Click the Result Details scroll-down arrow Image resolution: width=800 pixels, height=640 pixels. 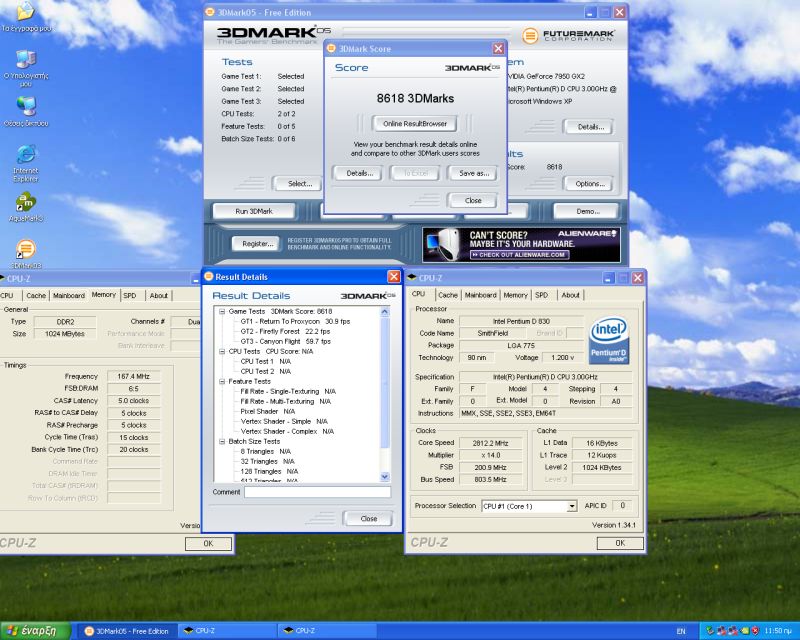click(385, 477)
